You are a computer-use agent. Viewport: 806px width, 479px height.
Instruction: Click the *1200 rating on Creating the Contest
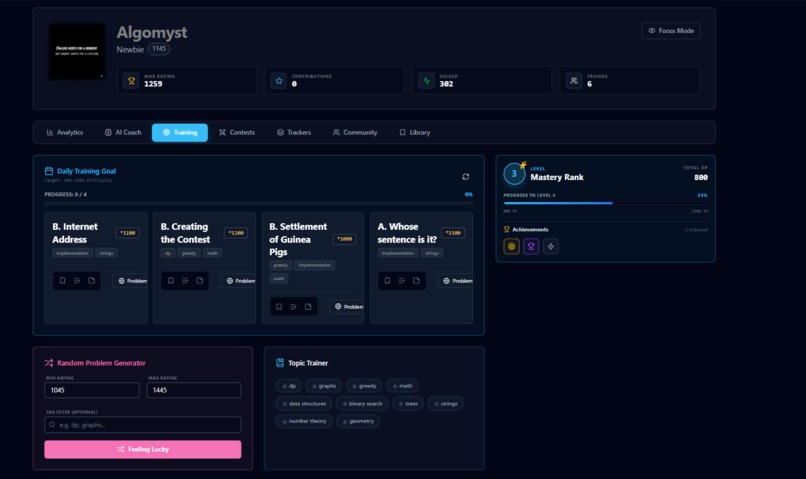coord(236,233)
